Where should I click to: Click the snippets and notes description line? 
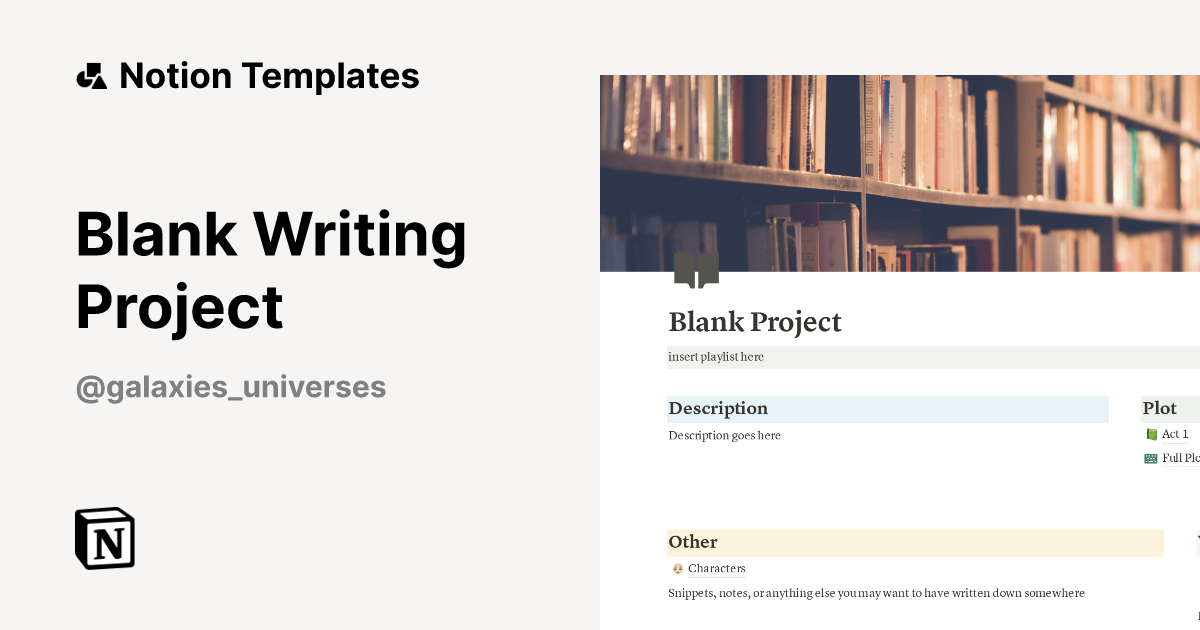tap(876, 593)
